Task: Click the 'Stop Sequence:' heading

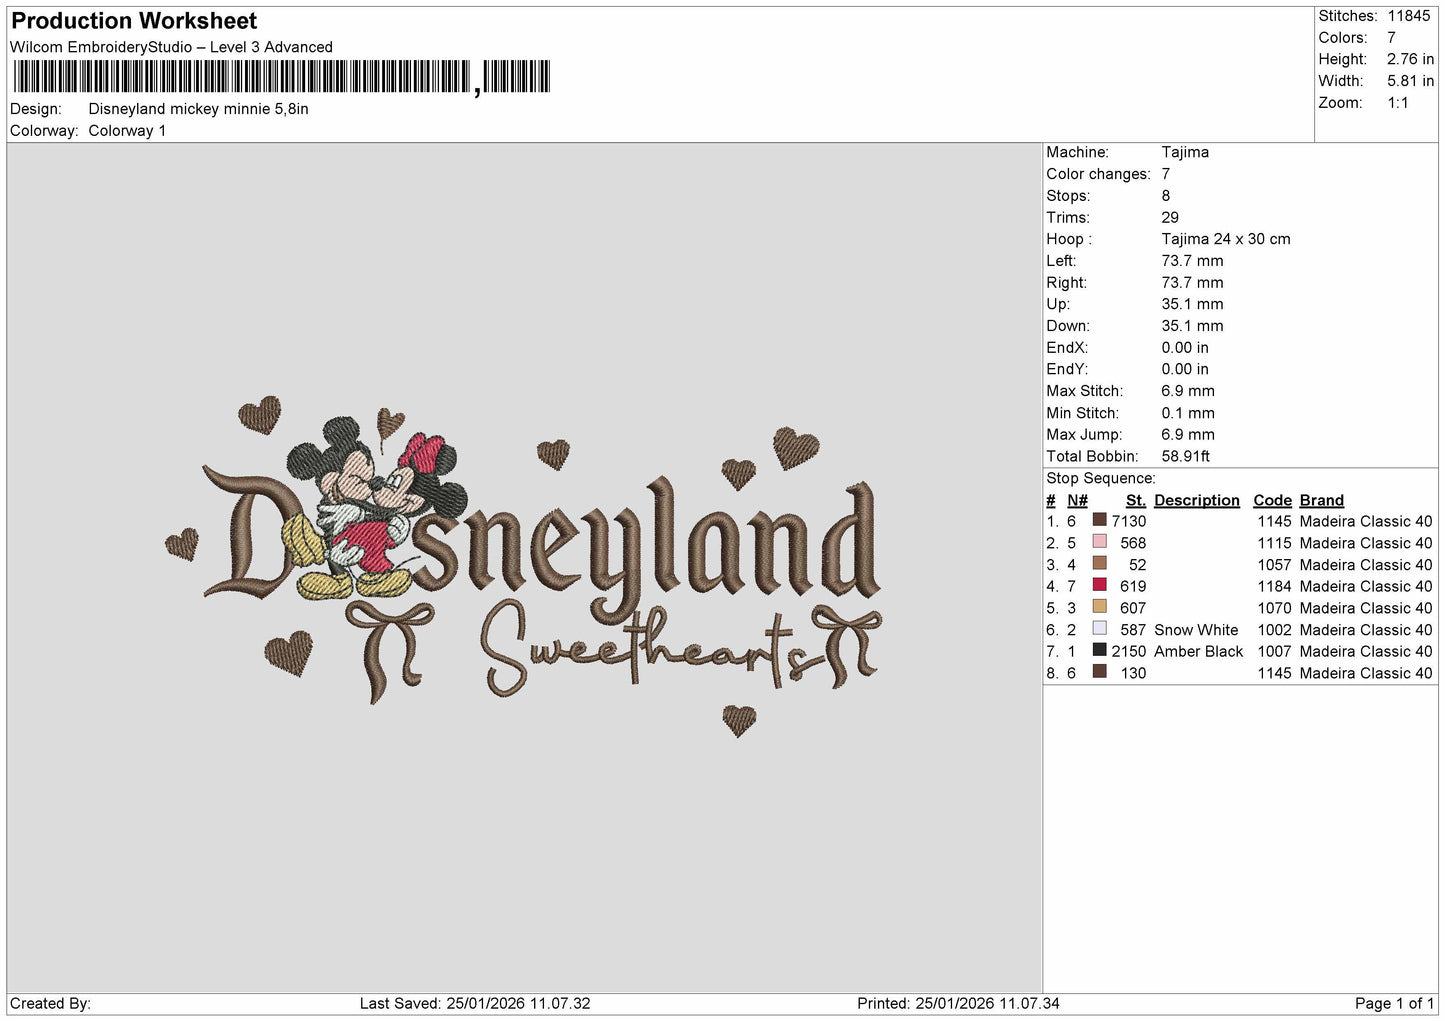Action: tap(1101, 478)
